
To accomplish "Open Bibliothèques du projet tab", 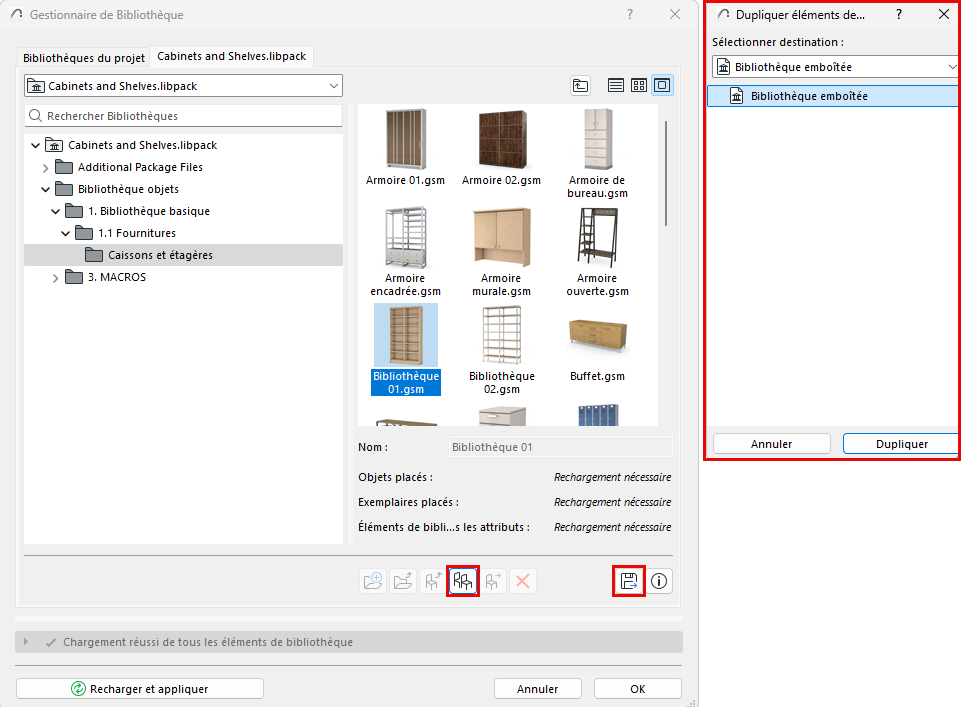I will coord(84,58).
